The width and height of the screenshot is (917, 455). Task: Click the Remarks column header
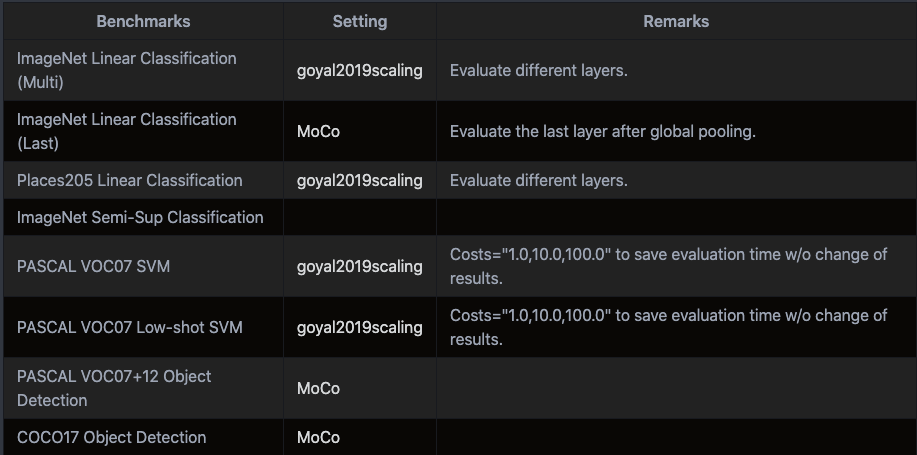676,21
